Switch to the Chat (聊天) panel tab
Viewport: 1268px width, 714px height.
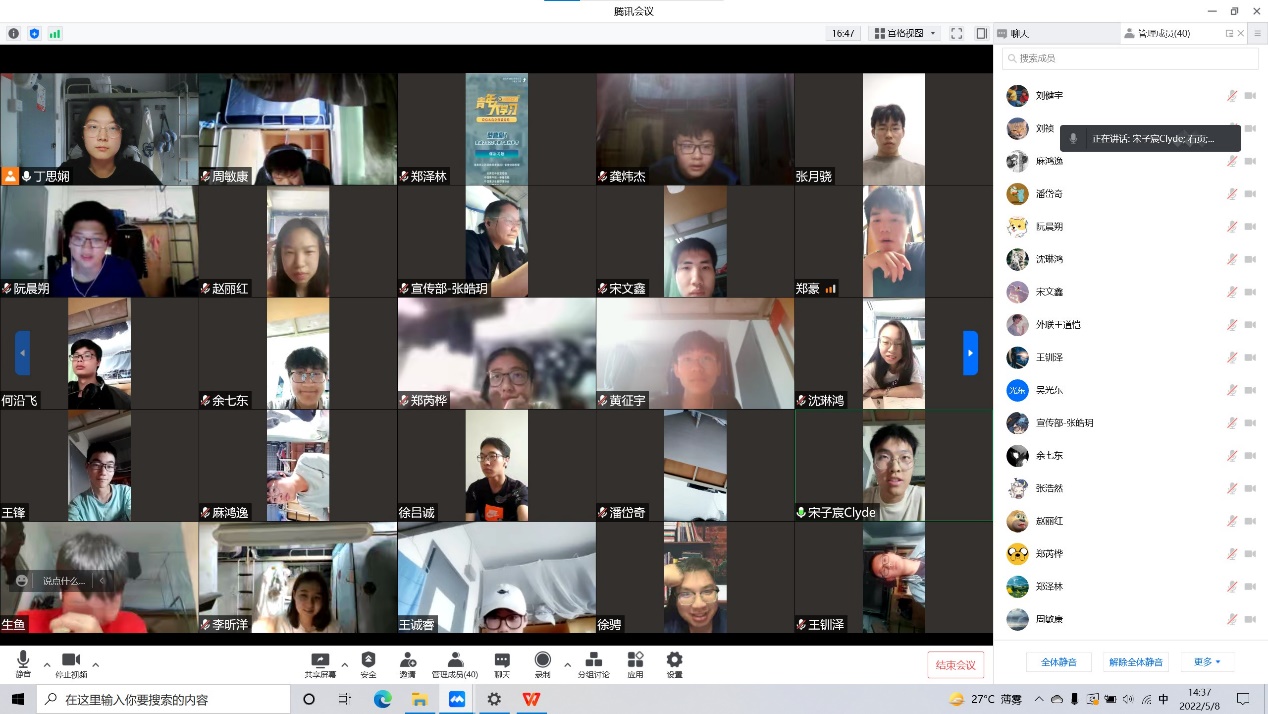(1013, 33)
